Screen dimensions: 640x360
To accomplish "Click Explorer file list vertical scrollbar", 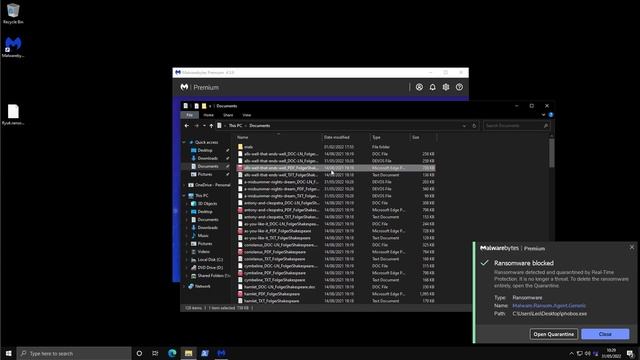I will coord(551,152).
